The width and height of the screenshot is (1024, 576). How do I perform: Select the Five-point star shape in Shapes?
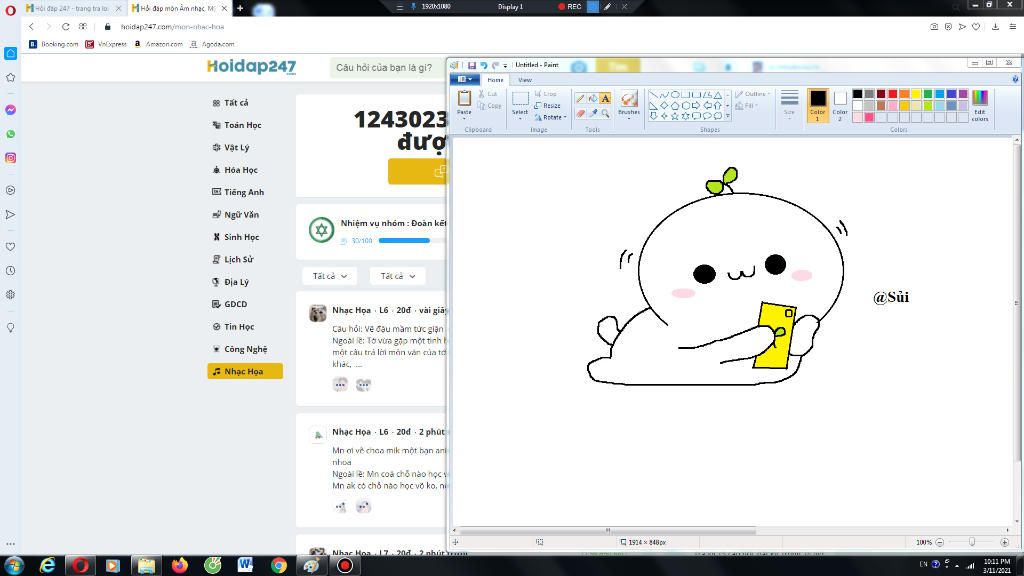675,116
